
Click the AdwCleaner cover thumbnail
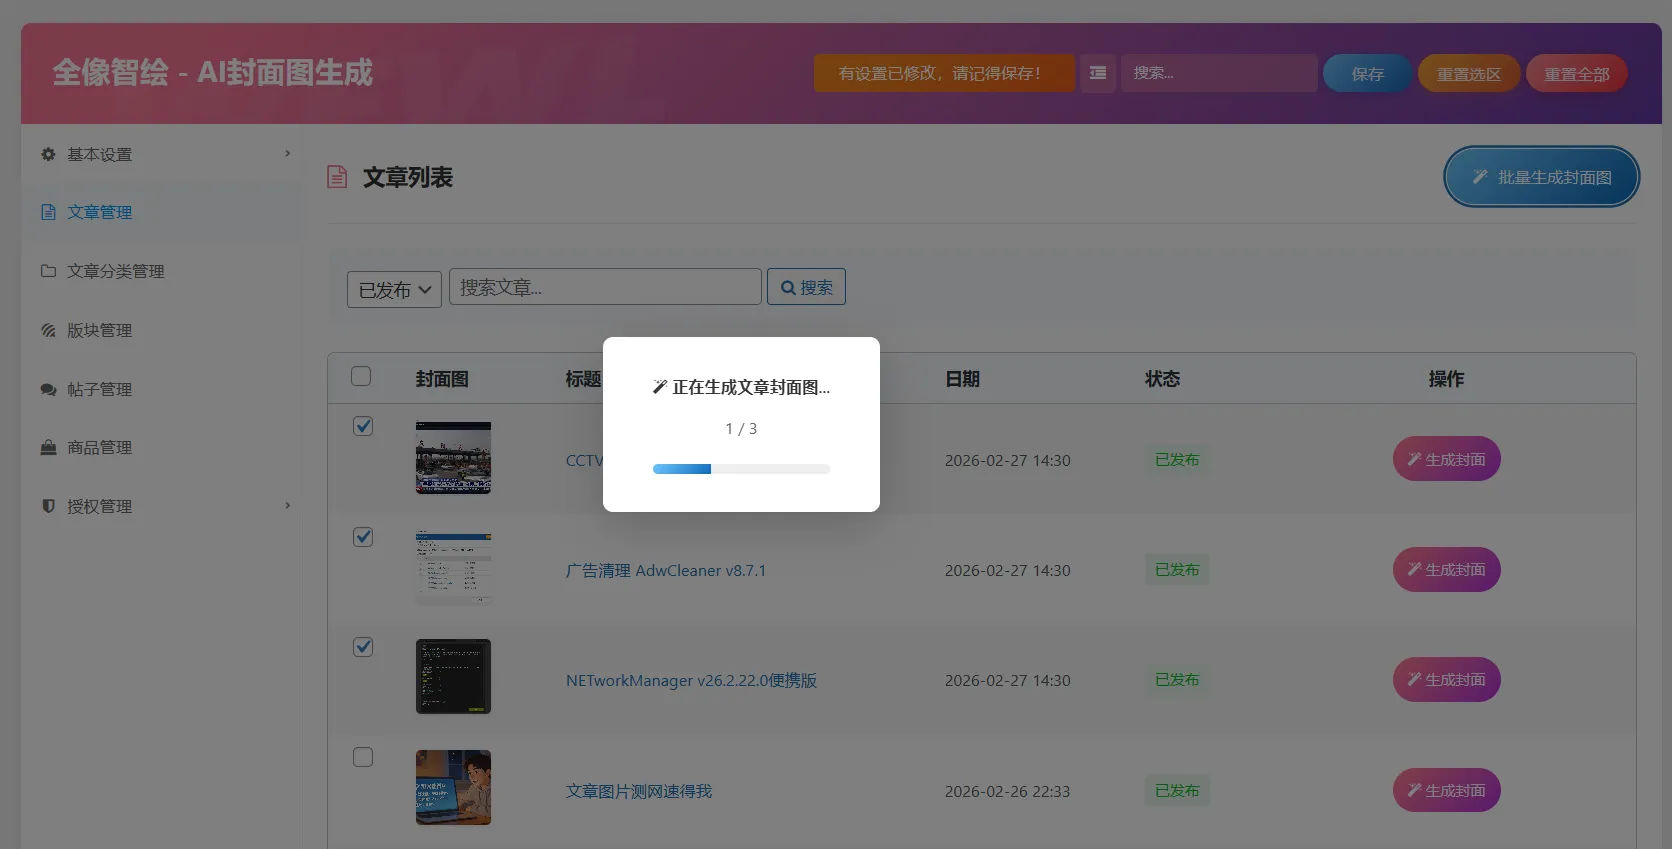(x=453, y=568)
